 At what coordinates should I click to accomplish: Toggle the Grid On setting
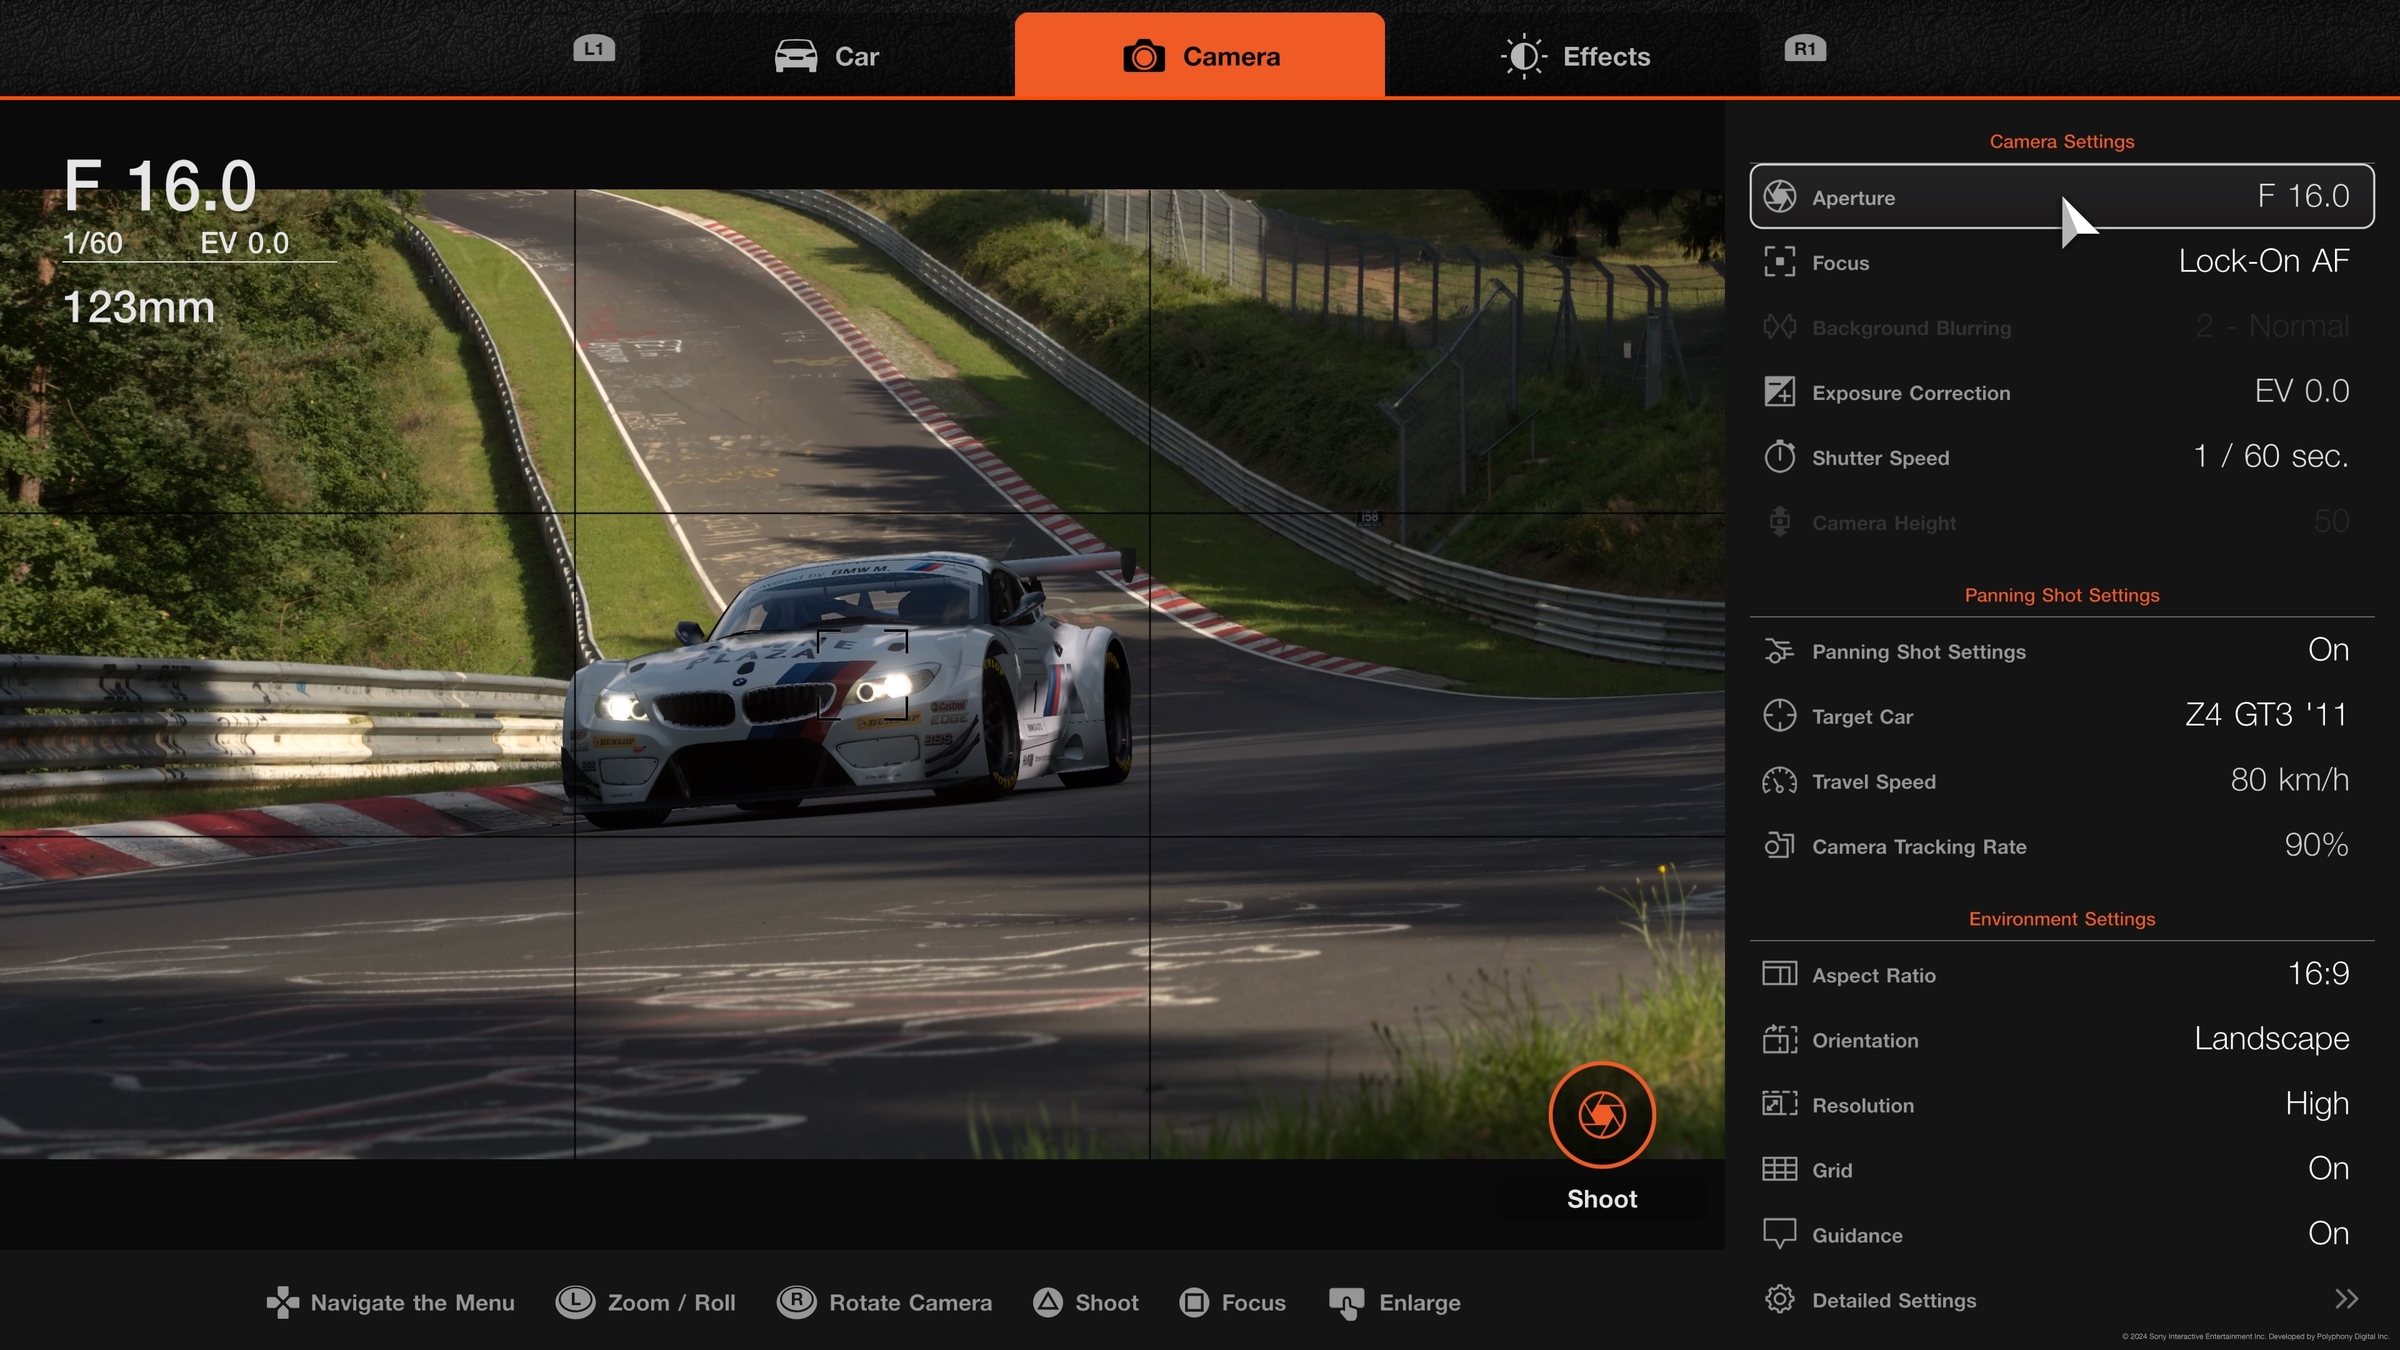click(2328, 1168)
